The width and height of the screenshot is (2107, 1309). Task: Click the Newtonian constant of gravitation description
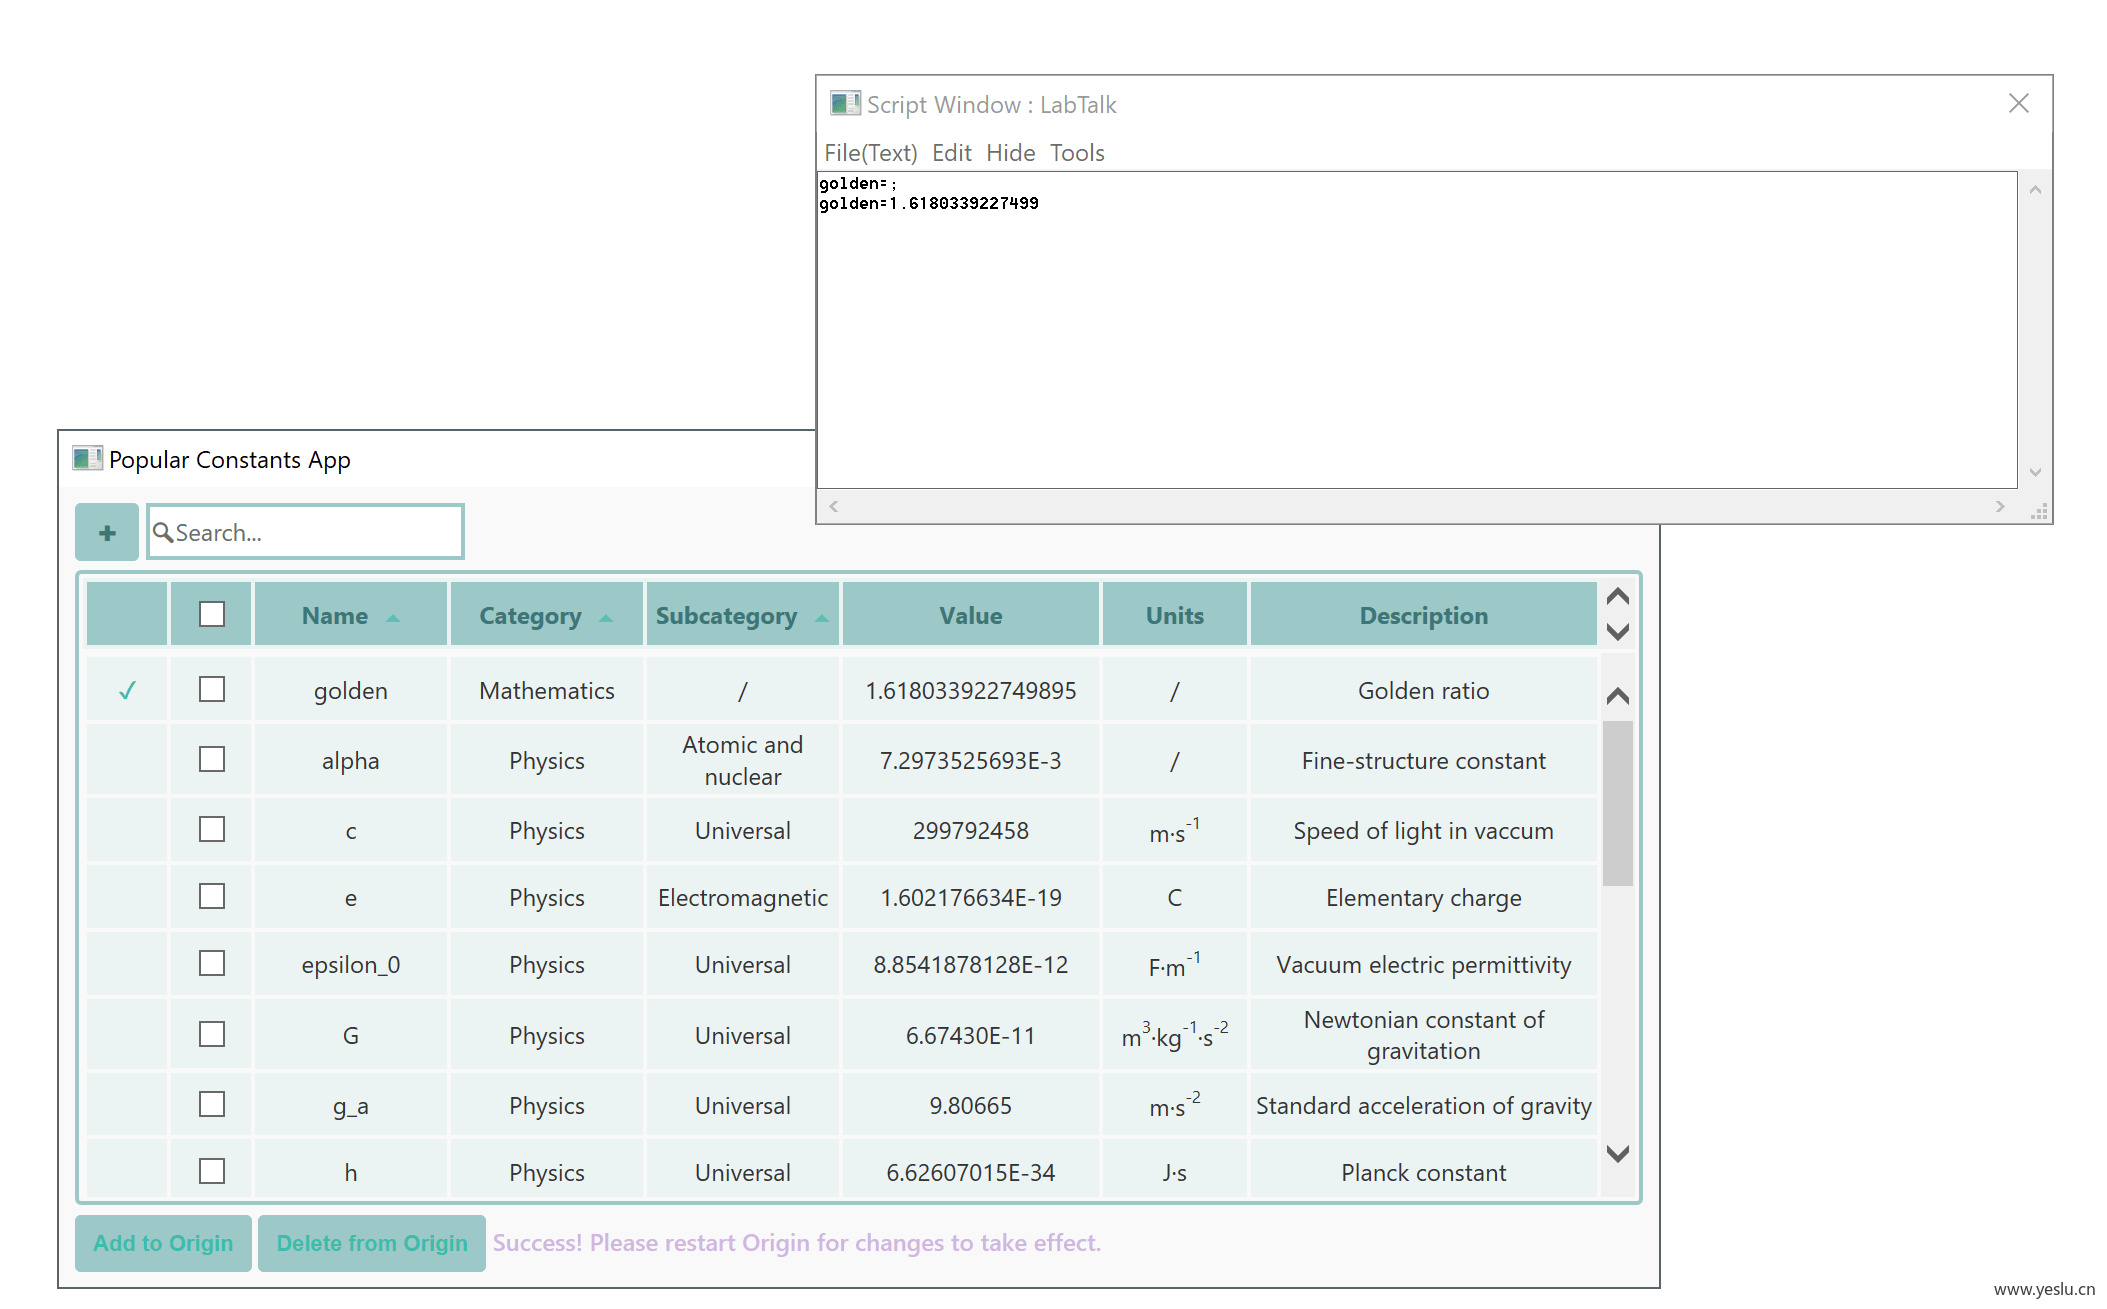click(x=1424, y=1035)
